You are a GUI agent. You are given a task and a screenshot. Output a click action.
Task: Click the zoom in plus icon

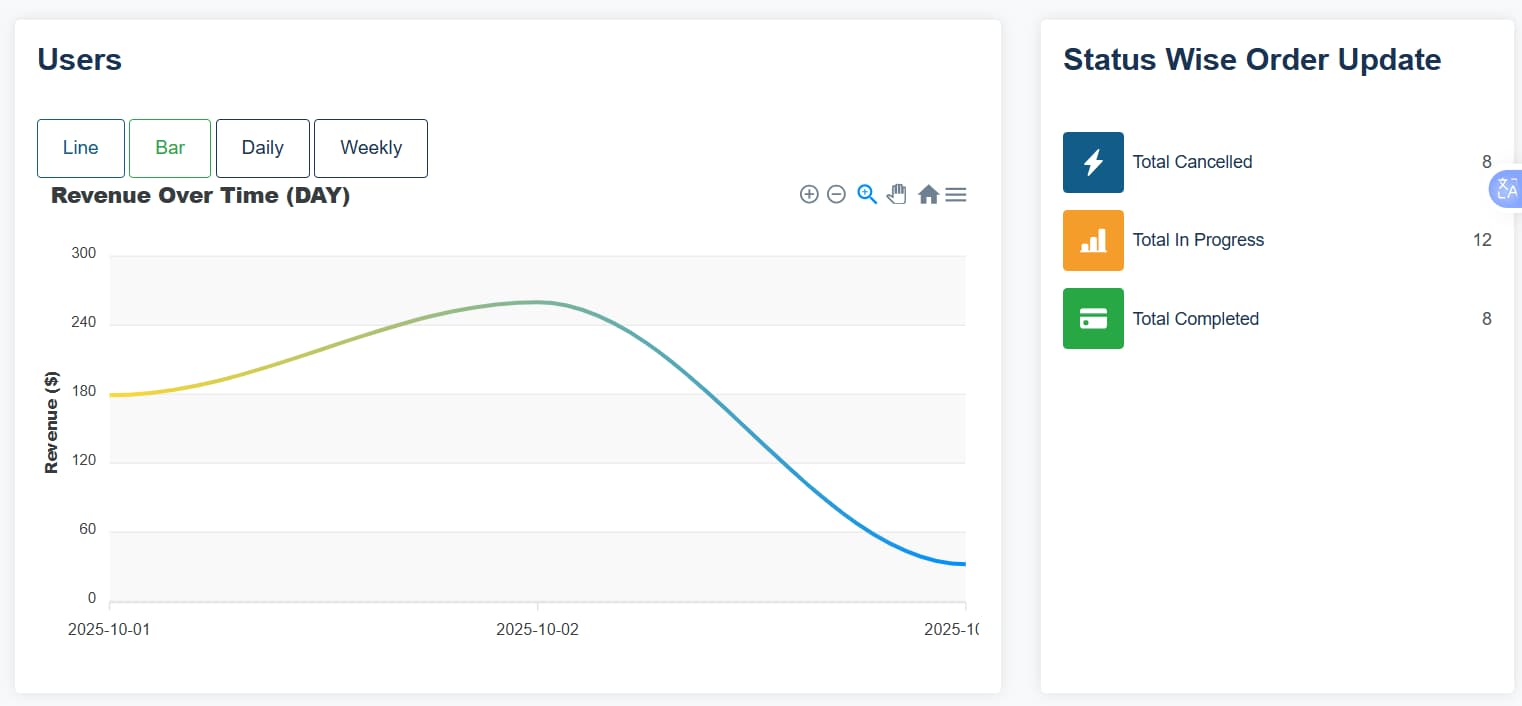coord(809,194)
